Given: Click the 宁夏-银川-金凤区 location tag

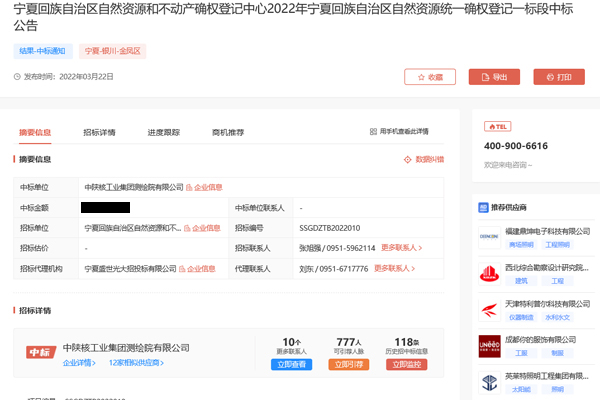Looking at the screenshot, I should pos(113,50).
